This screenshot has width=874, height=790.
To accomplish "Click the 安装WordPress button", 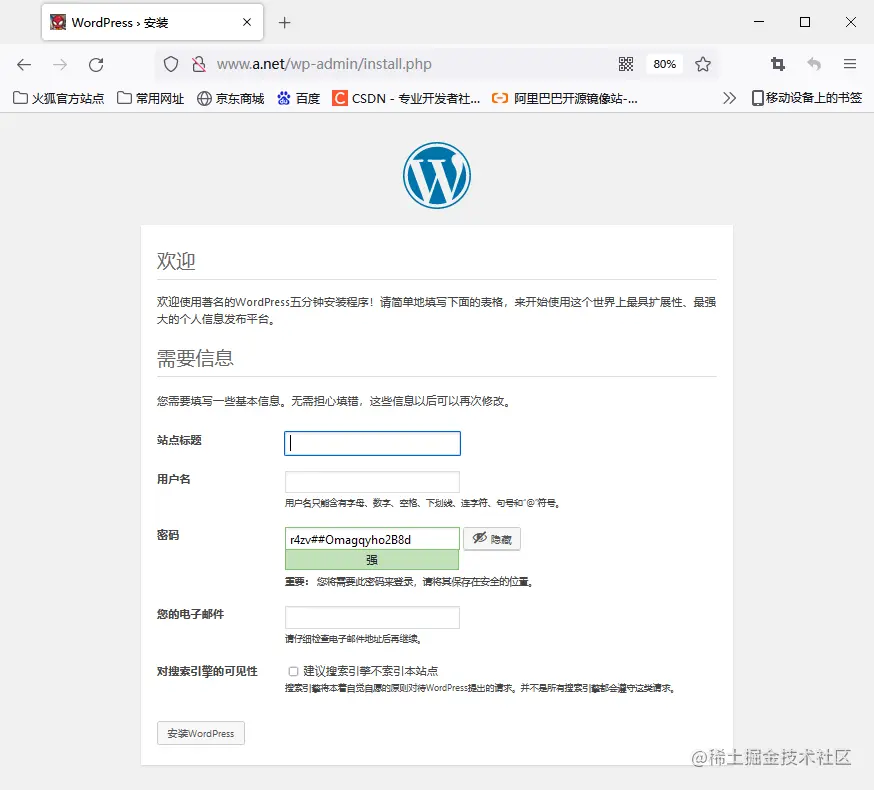I will point(200,732).
